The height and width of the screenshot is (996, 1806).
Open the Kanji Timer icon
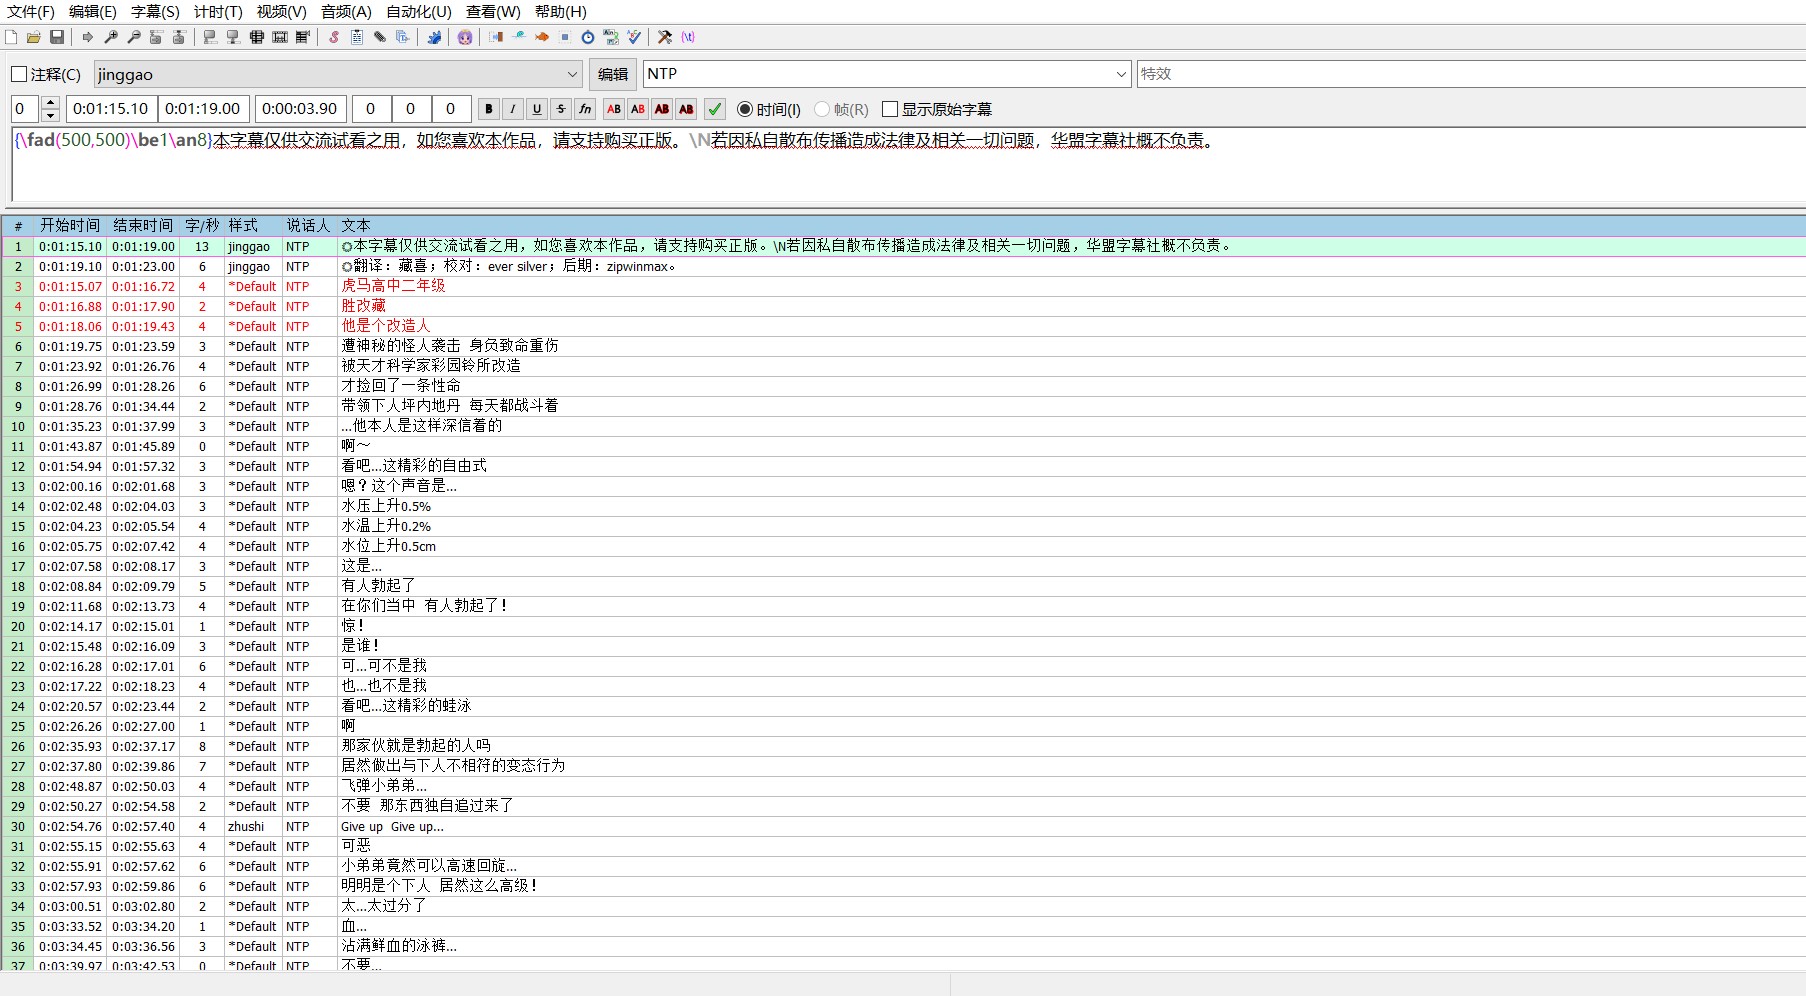[x=611, y=37]
